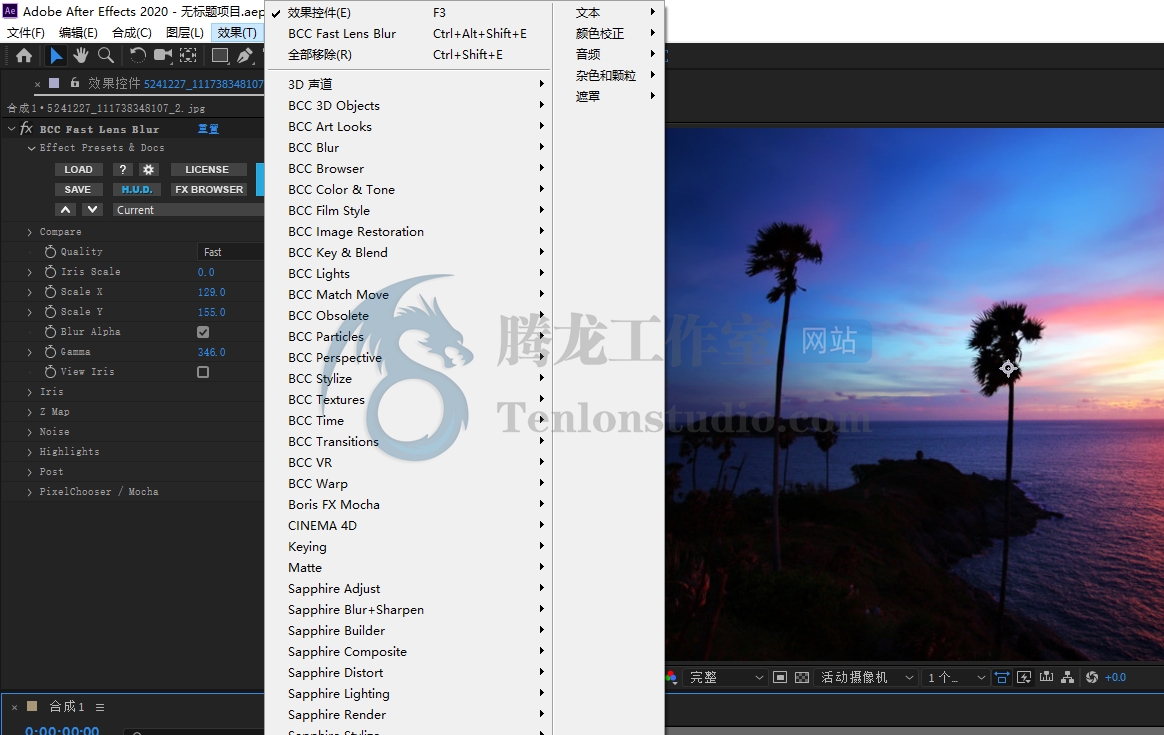Go to the Home screen icon
This screenshot has height=735, width=1164.
click(x=24, y=56)
